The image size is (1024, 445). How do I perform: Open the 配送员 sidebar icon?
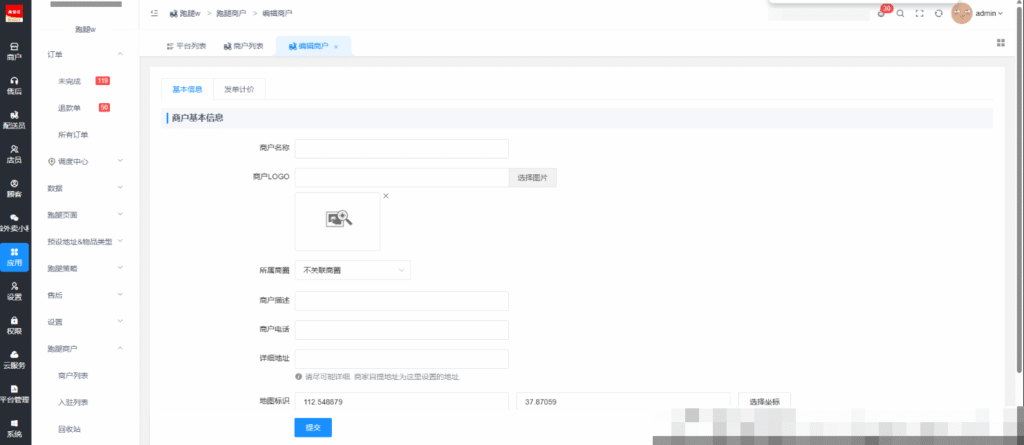click(14, 119)
